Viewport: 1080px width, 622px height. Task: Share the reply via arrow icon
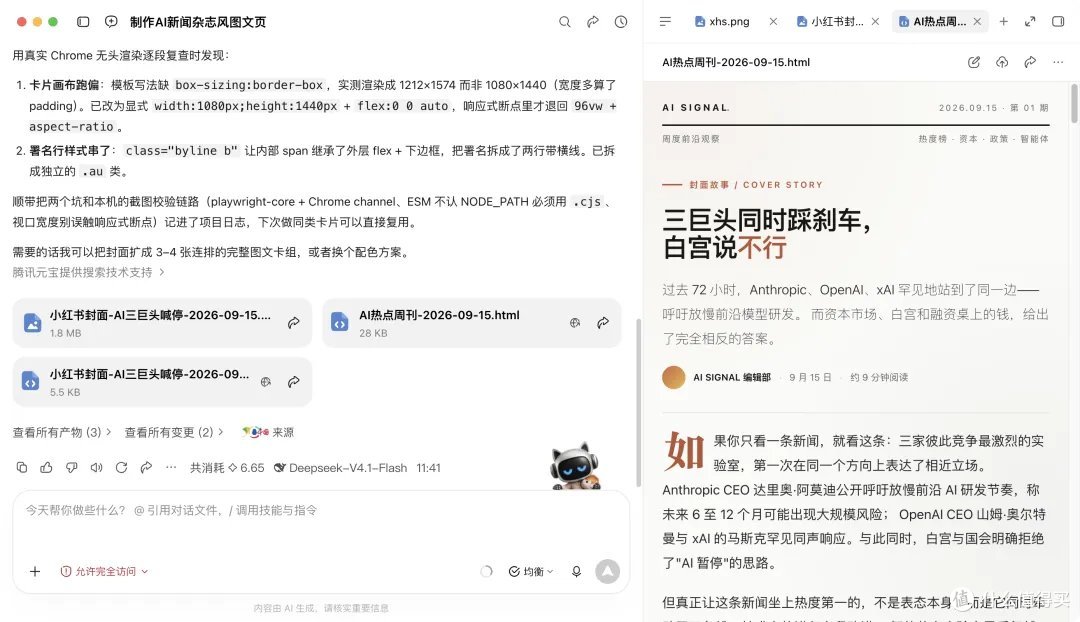pos(146,468)
